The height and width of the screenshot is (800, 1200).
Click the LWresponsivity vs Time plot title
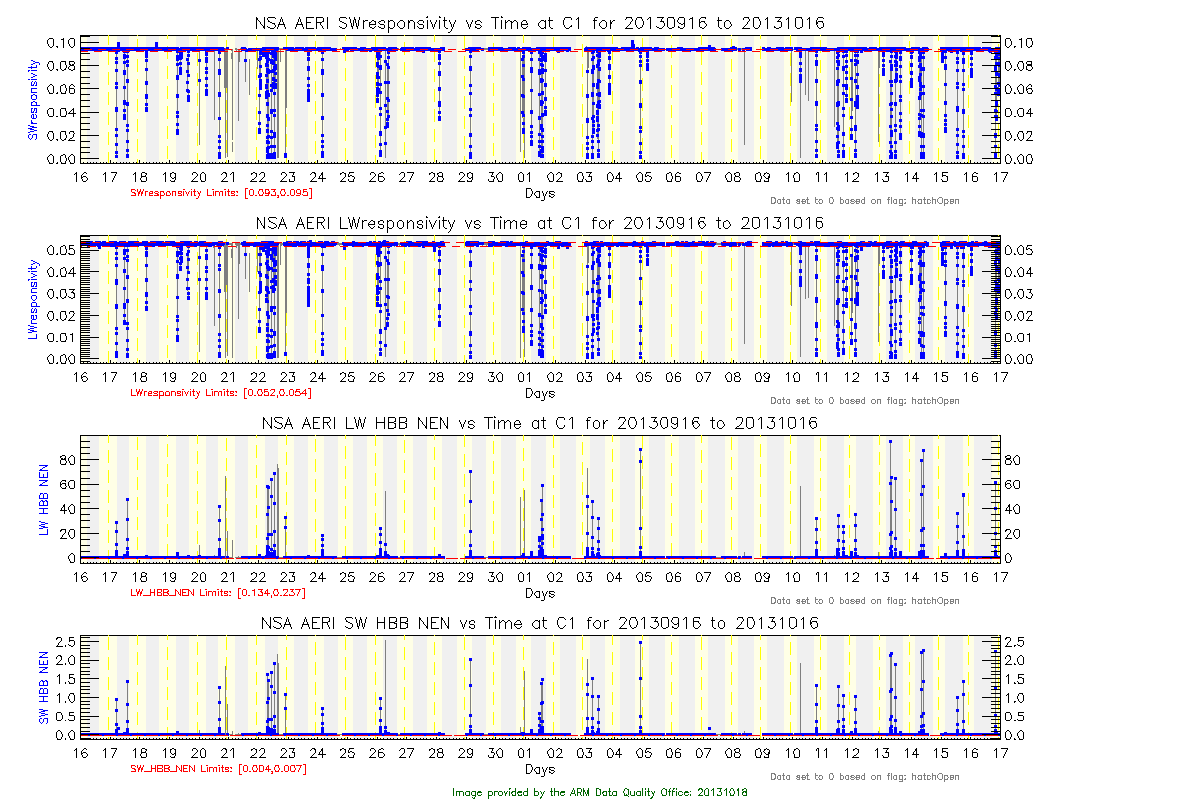tap(540, 223)
